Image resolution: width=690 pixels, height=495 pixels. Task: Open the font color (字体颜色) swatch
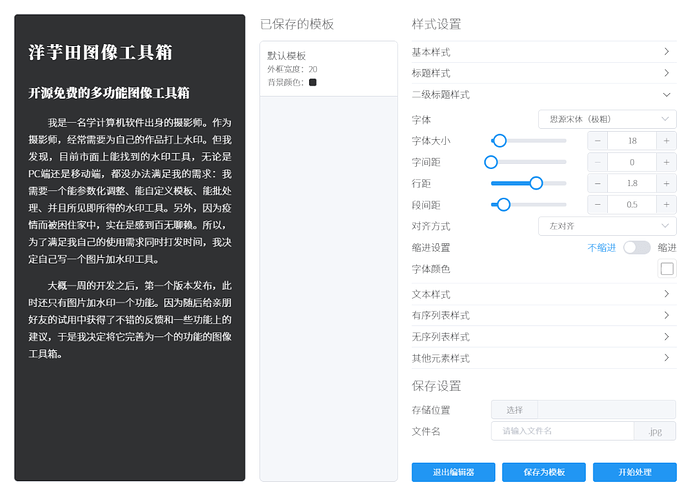pos(666,269)
